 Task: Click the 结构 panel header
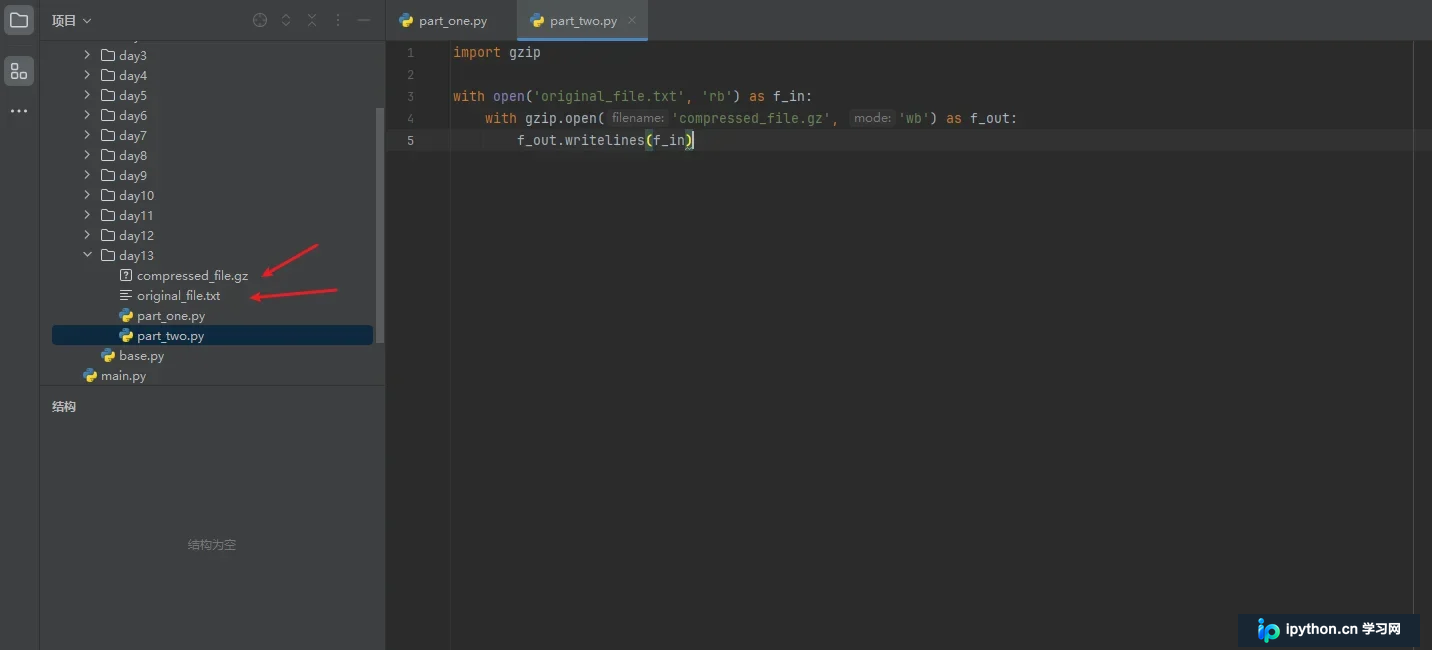[64, 407]
